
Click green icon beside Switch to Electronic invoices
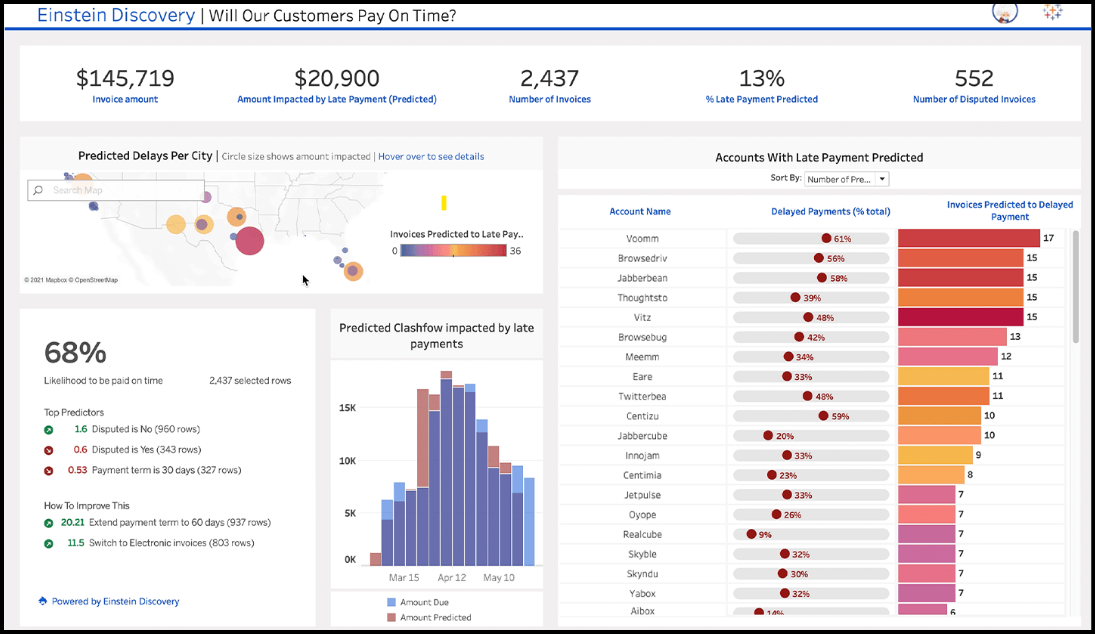click(x=48, y=543)
